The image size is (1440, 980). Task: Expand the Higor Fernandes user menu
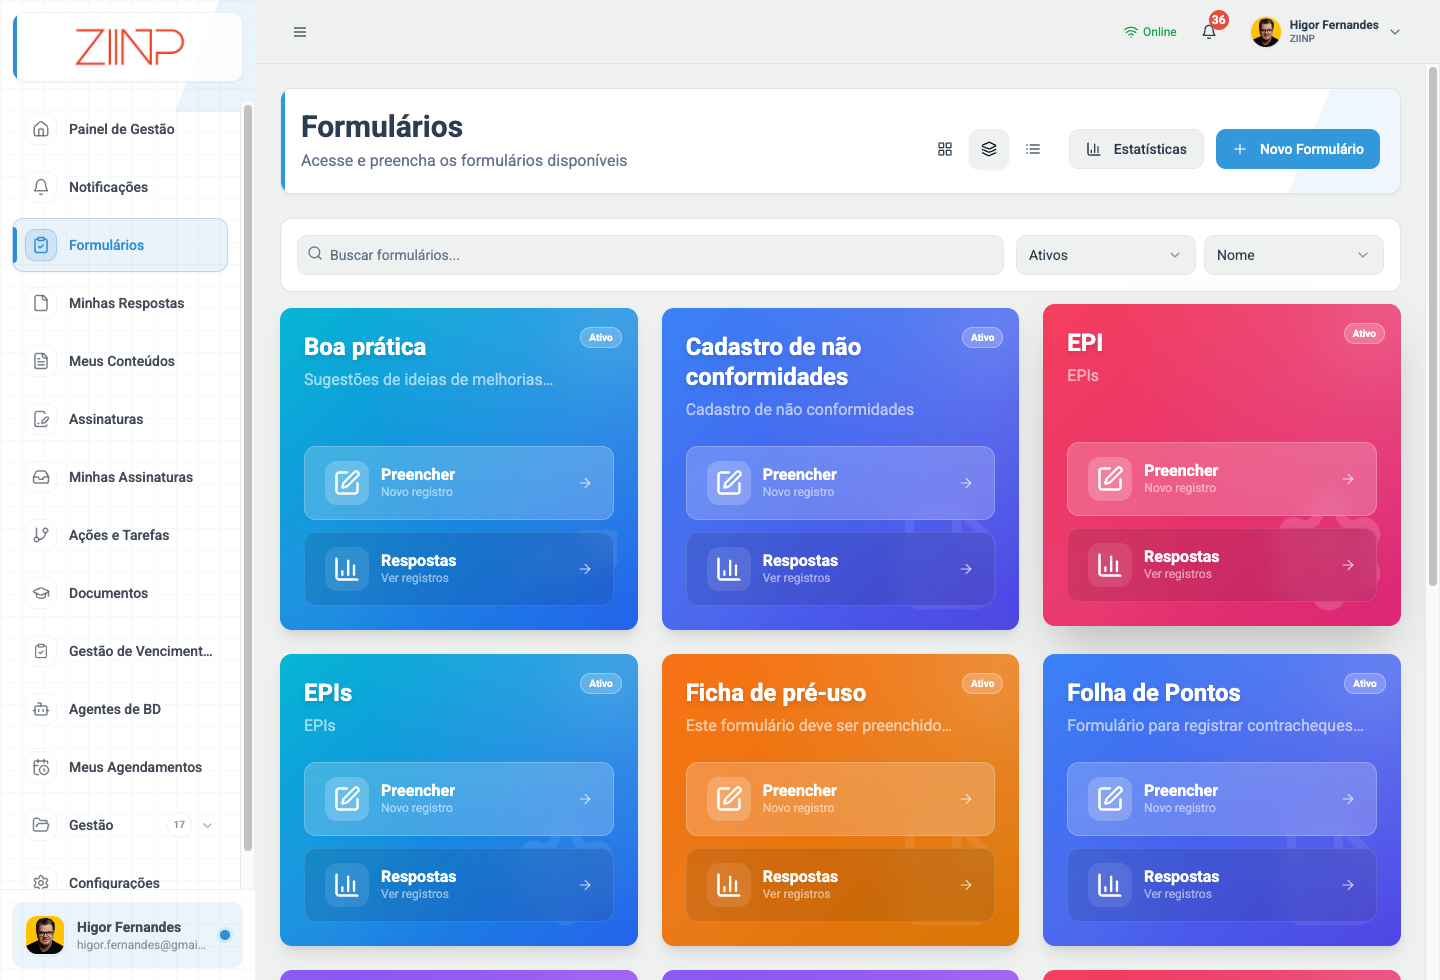coord(1326,32)
